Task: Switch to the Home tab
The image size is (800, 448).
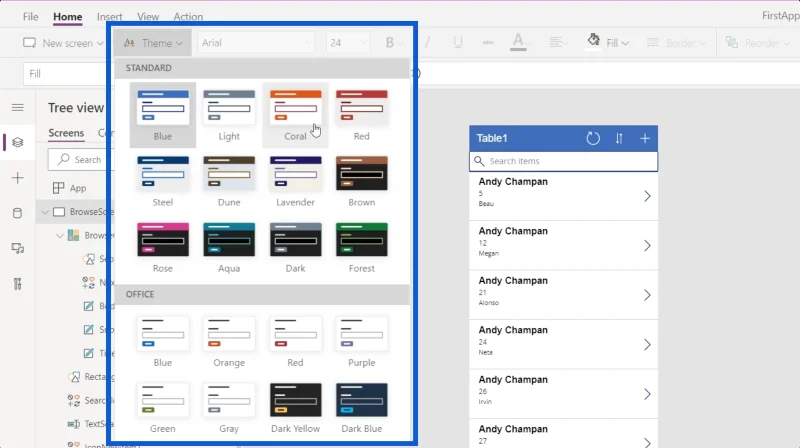Action: point(67,16)
